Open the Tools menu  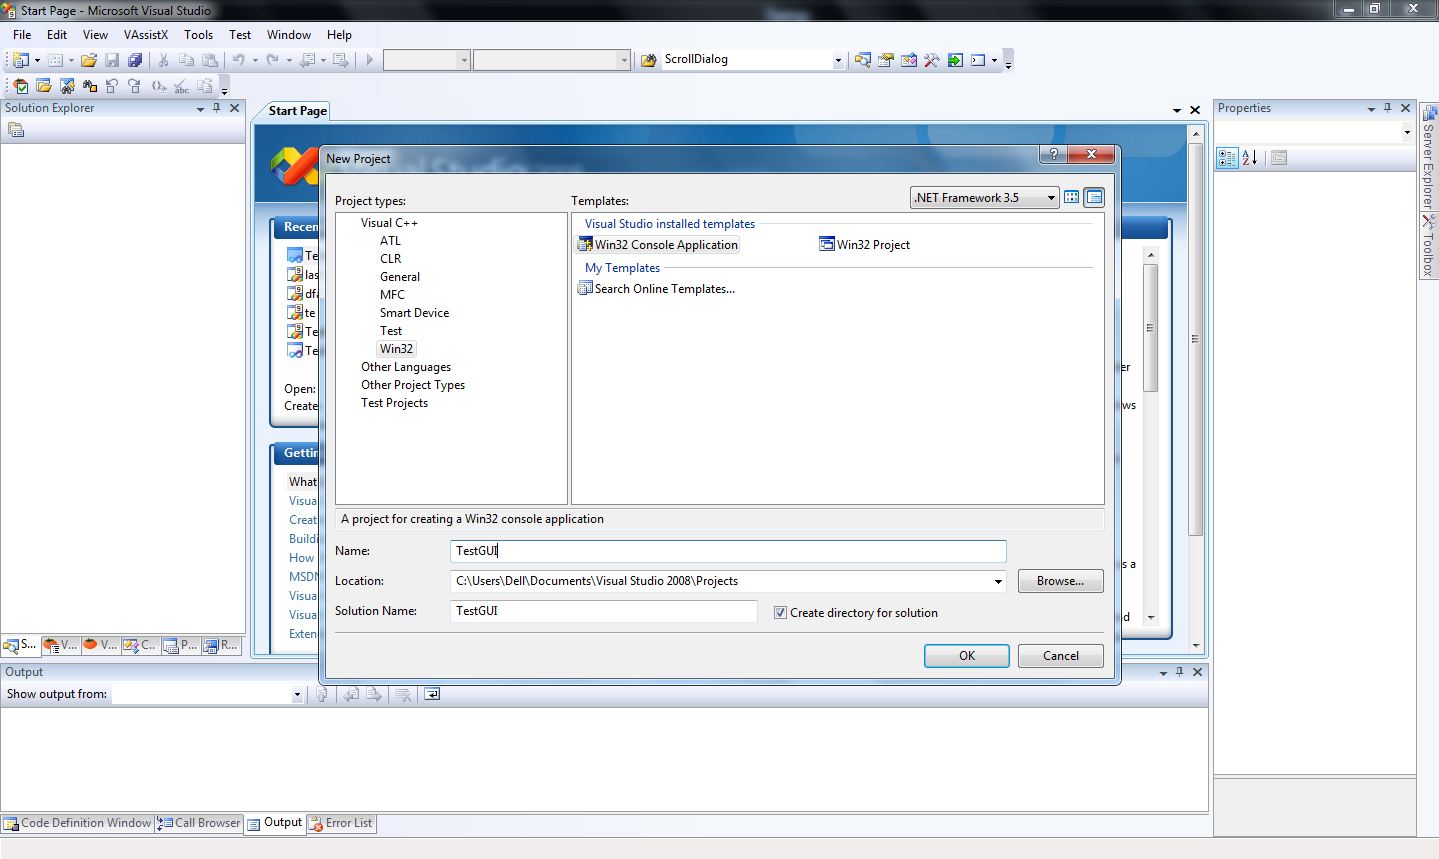198,34
